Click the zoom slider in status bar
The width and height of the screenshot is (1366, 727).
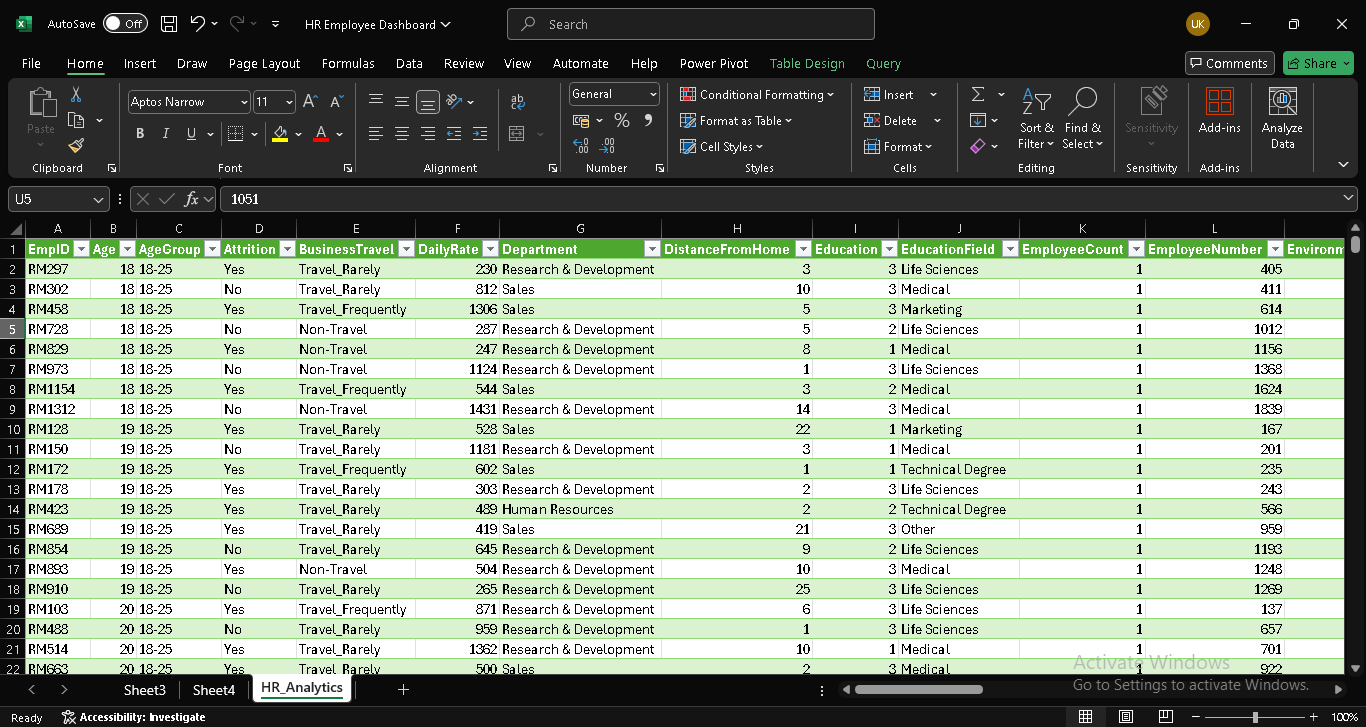pos(1255,717)
